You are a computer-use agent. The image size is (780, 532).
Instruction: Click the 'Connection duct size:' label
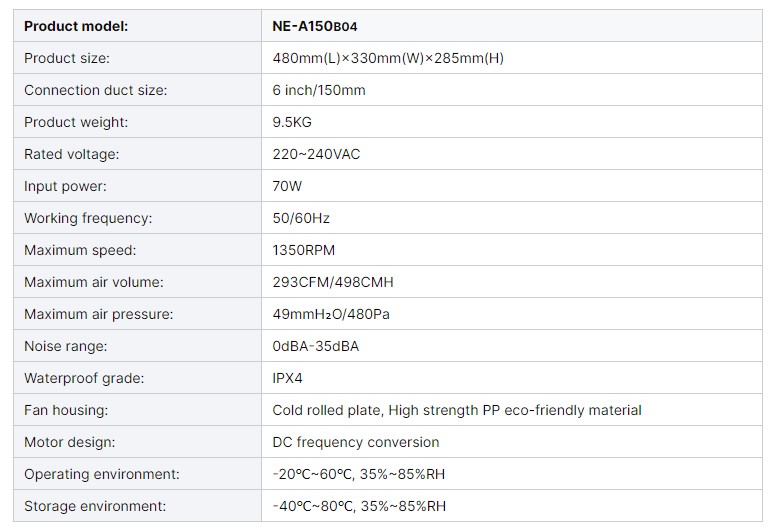[96, 90]
